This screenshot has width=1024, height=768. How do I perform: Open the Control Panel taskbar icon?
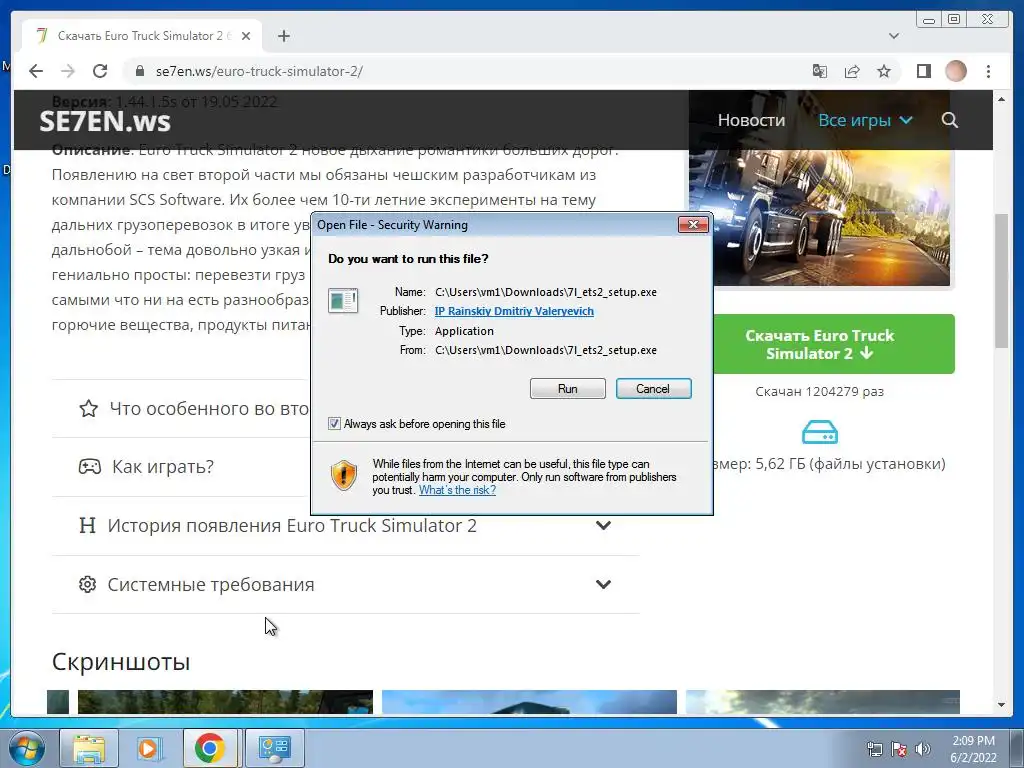(x=274, y=748)
